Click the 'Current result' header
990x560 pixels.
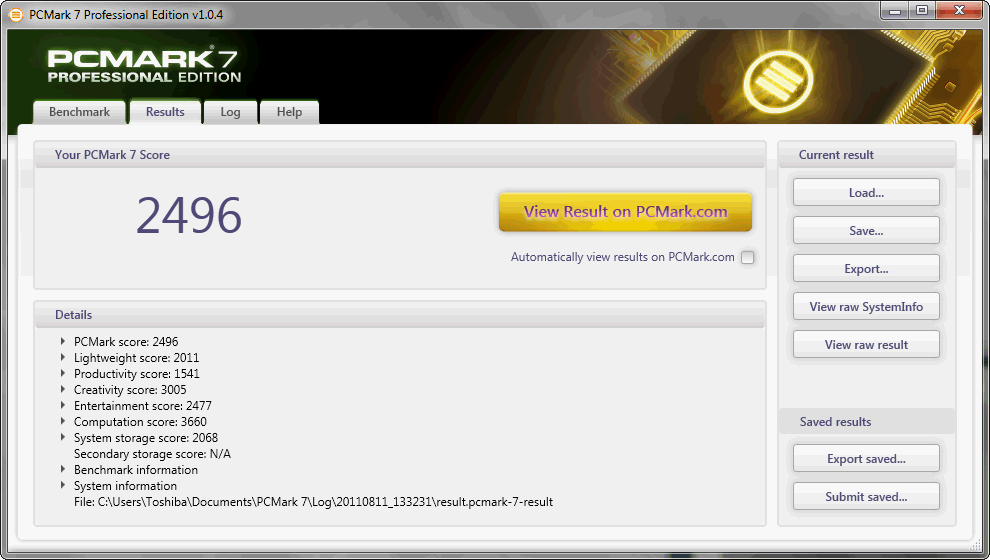point(836,155)
